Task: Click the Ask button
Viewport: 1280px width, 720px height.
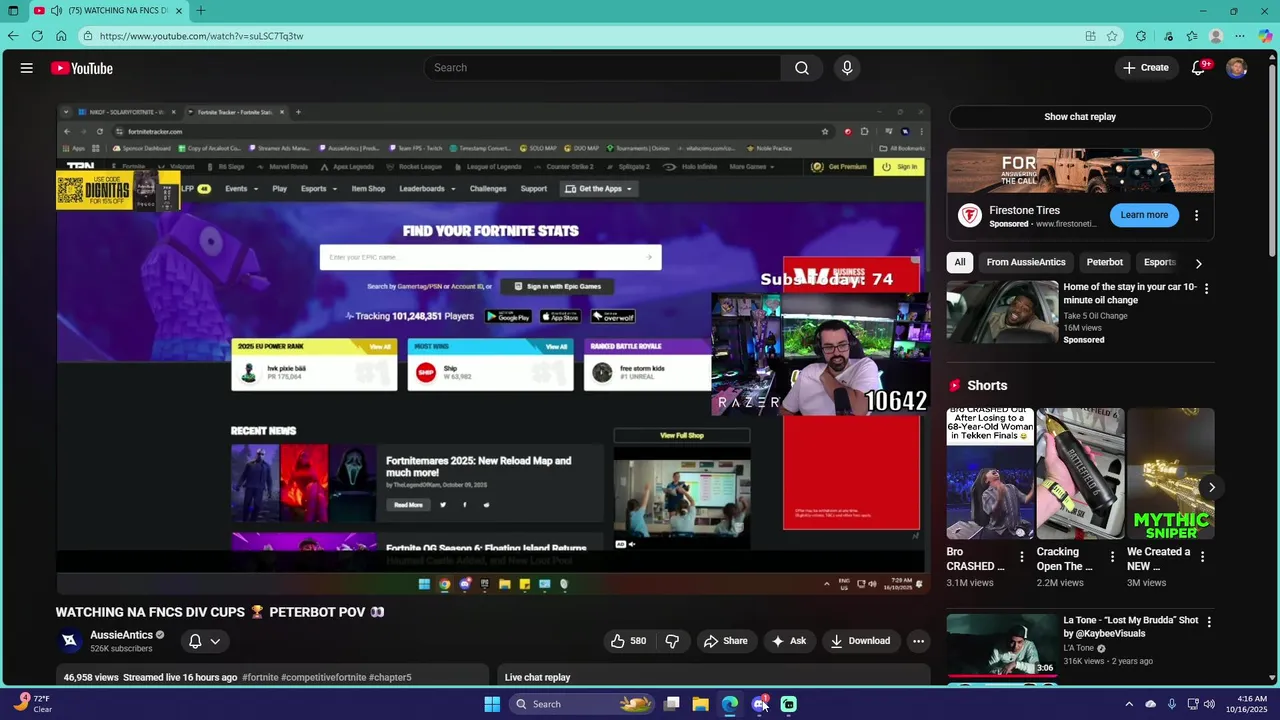Action: tap(789, 641)
